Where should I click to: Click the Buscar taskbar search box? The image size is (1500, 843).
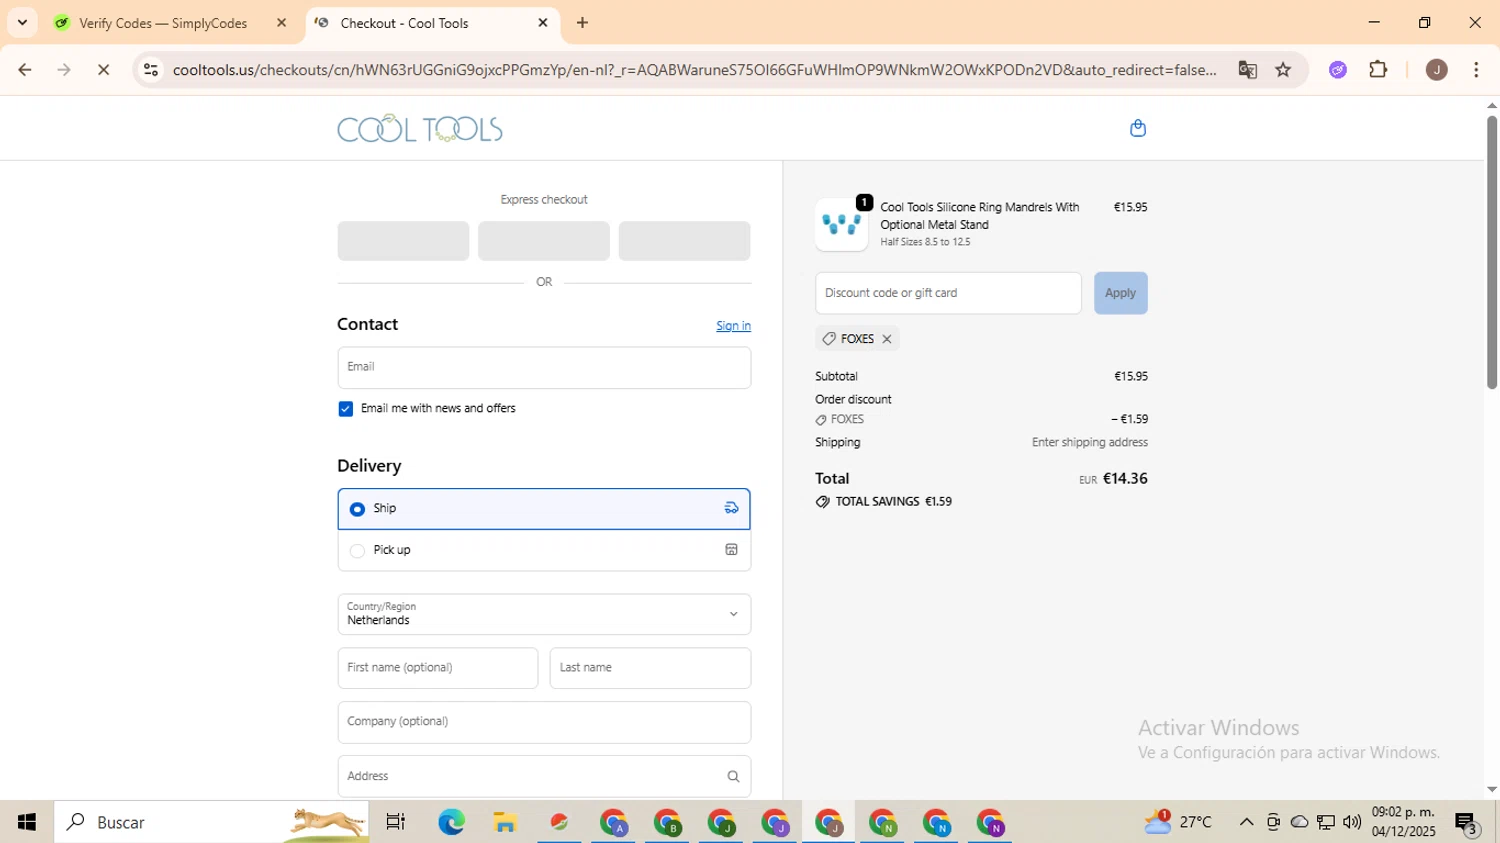point(212,822)
